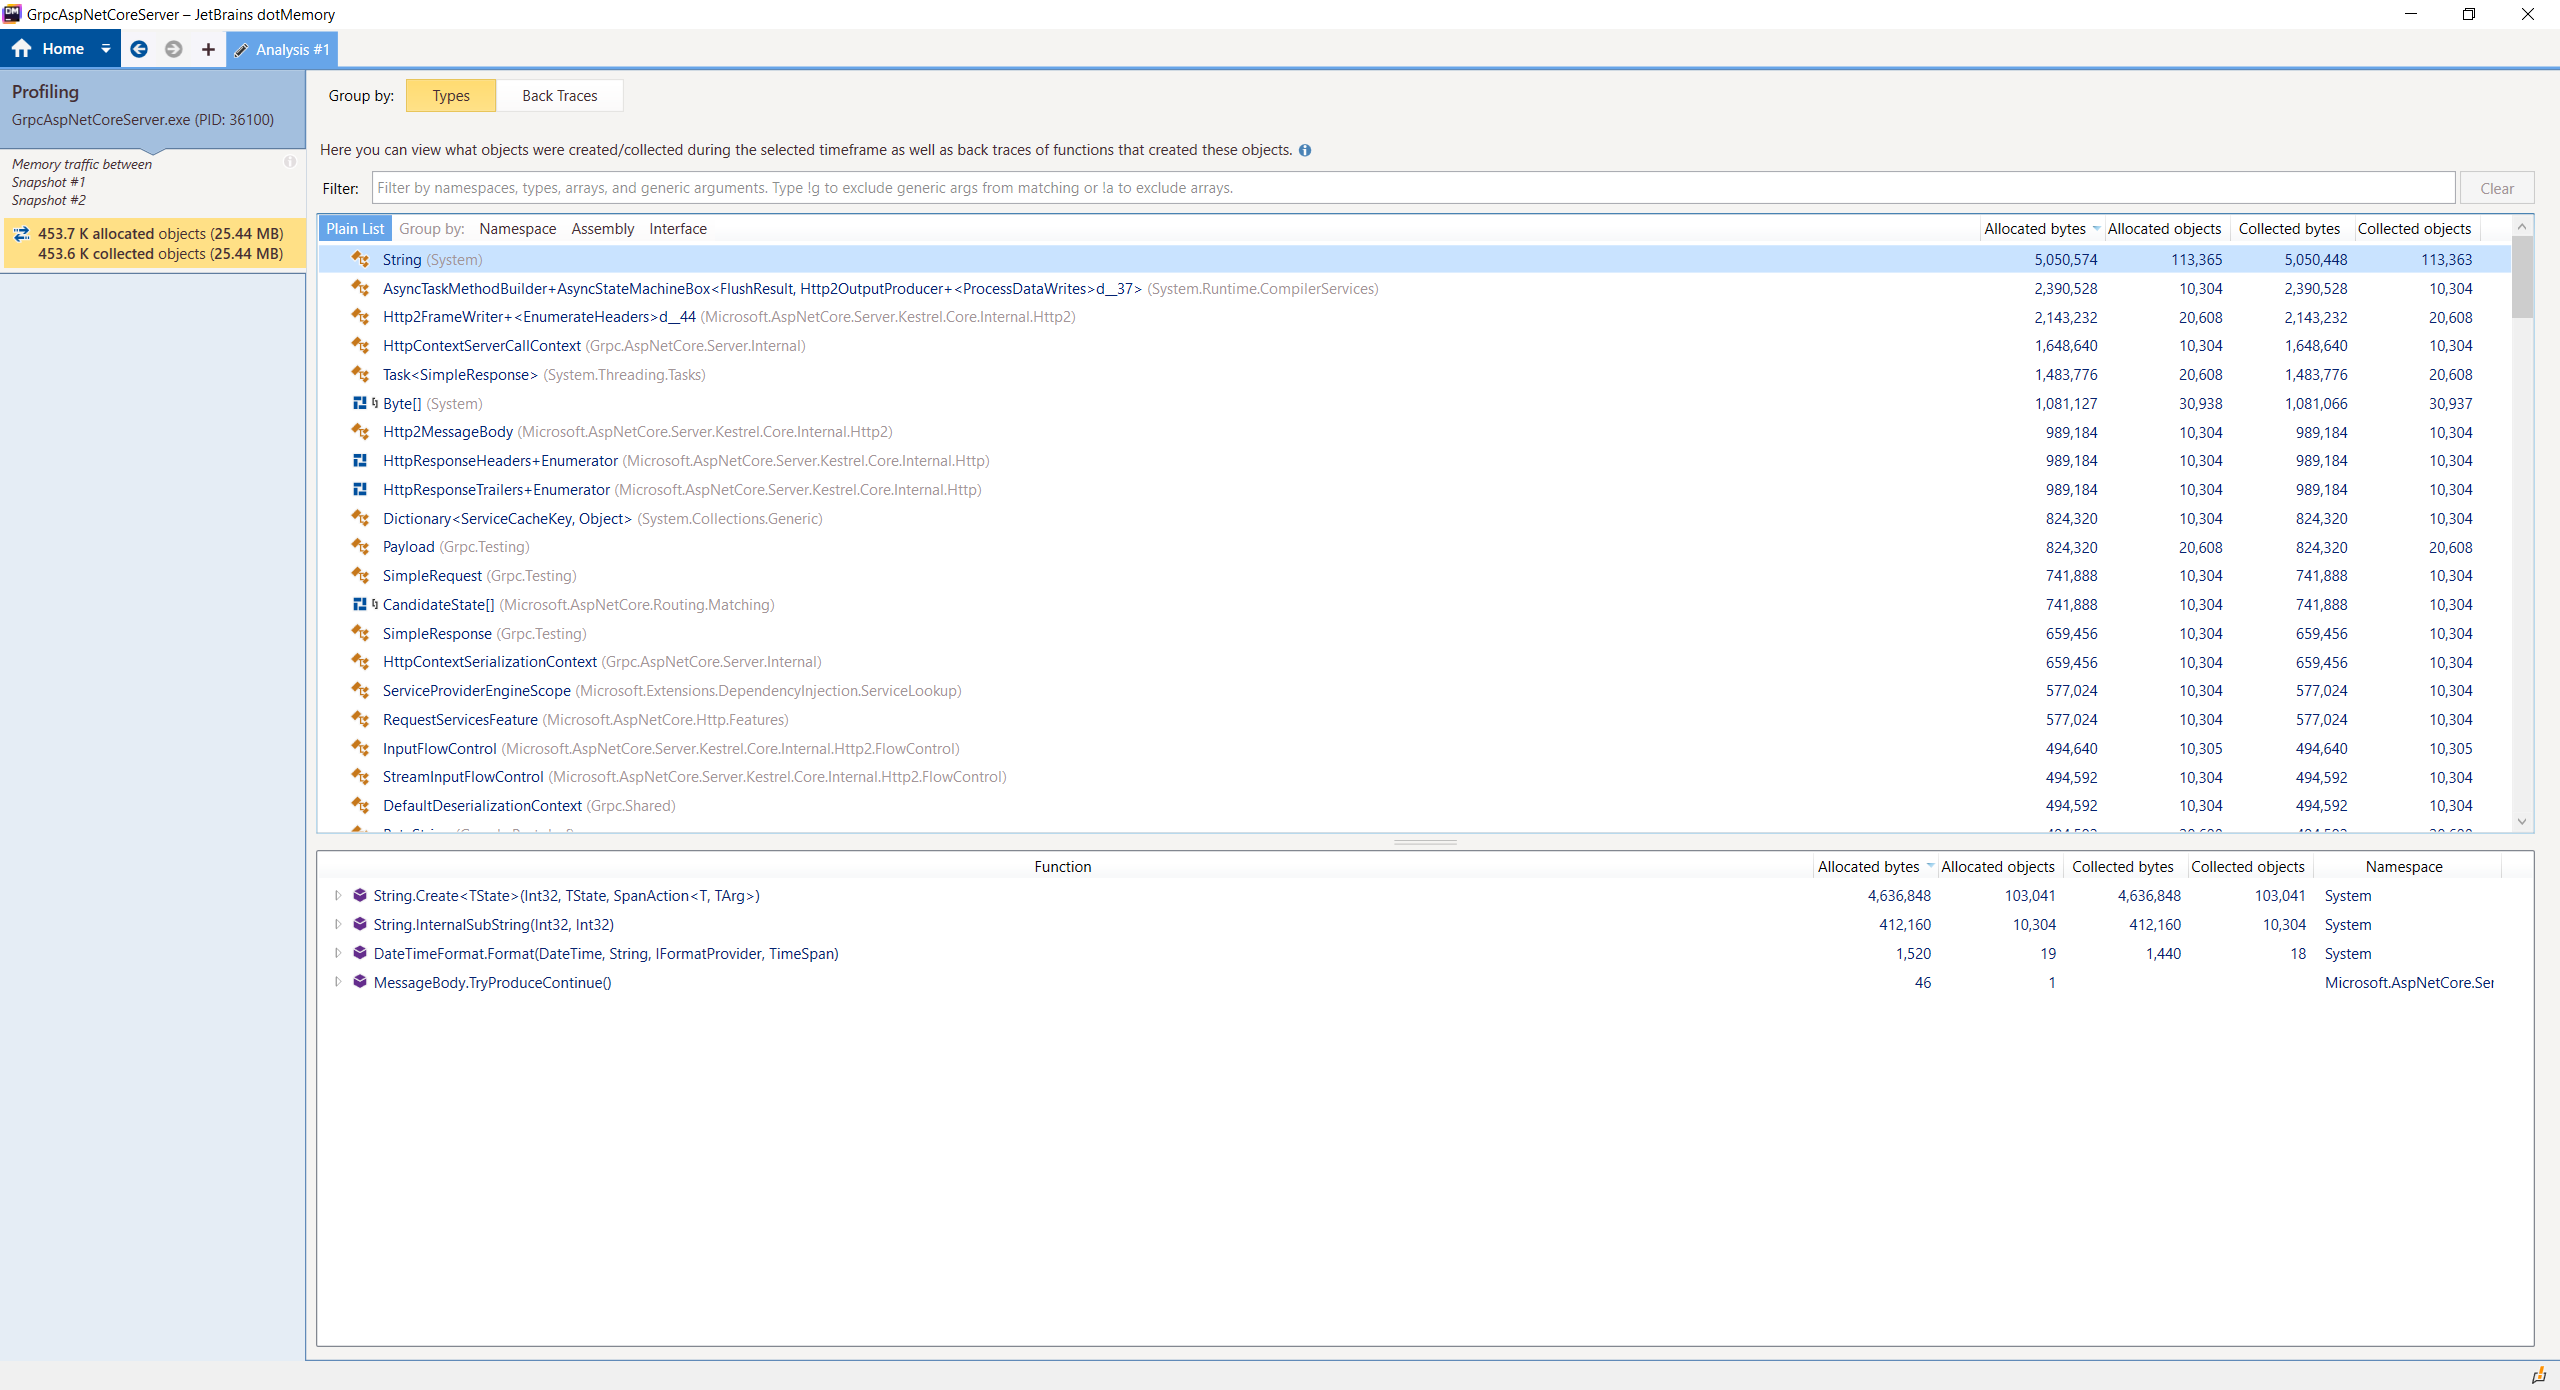Select Plain List view
The image size is (2560, 1390).
pos(355,229)
